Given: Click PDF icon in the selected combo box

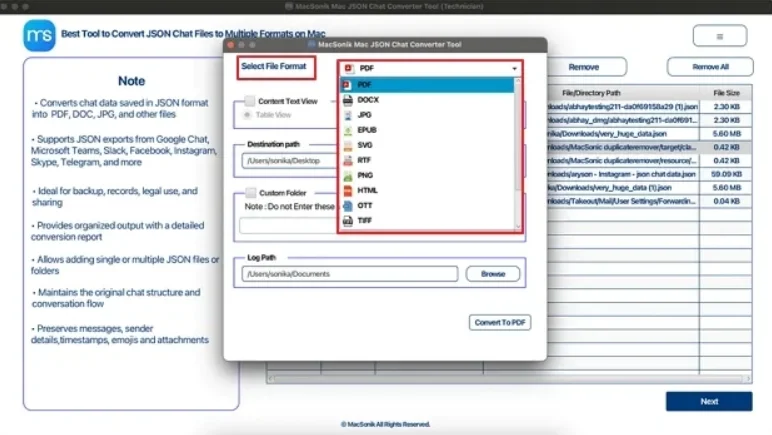Looking at the screenshot, I should [x=349, y=68].
